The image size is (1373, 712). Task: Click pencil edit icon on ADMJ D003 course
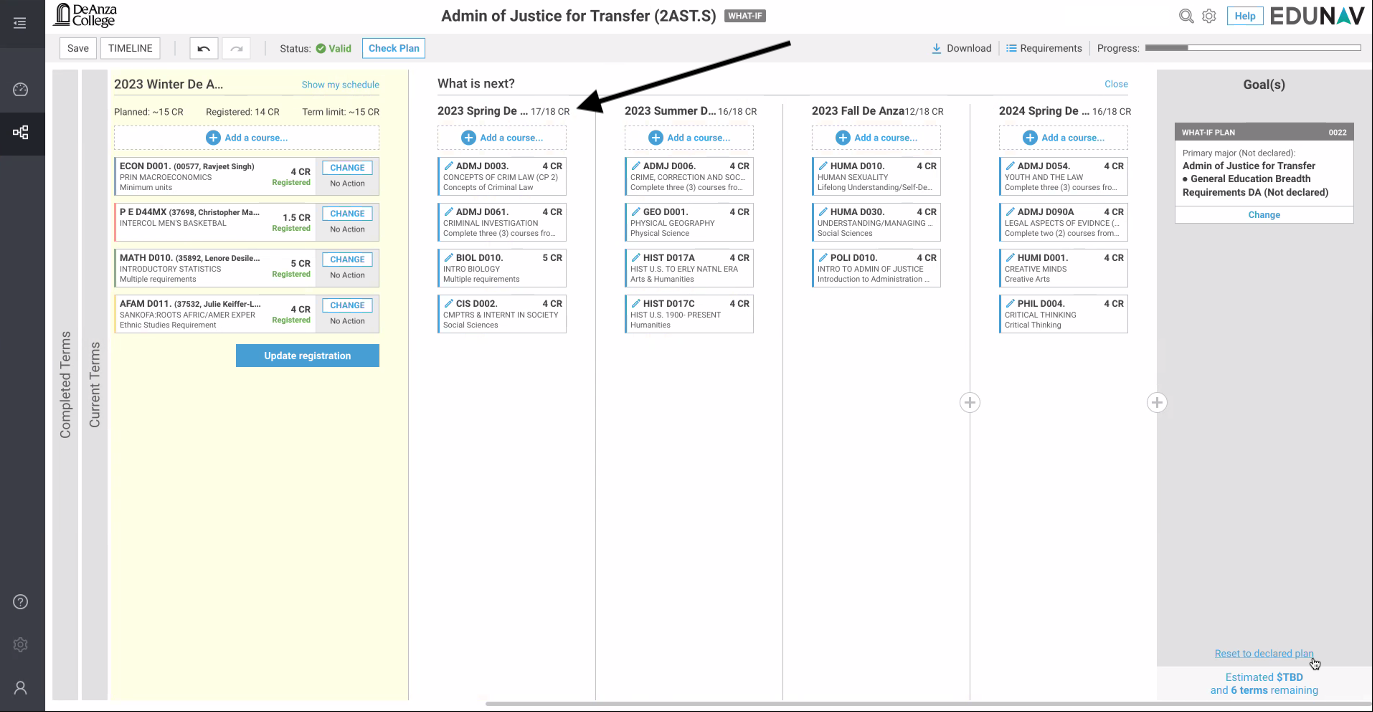(x=449, y=166)
